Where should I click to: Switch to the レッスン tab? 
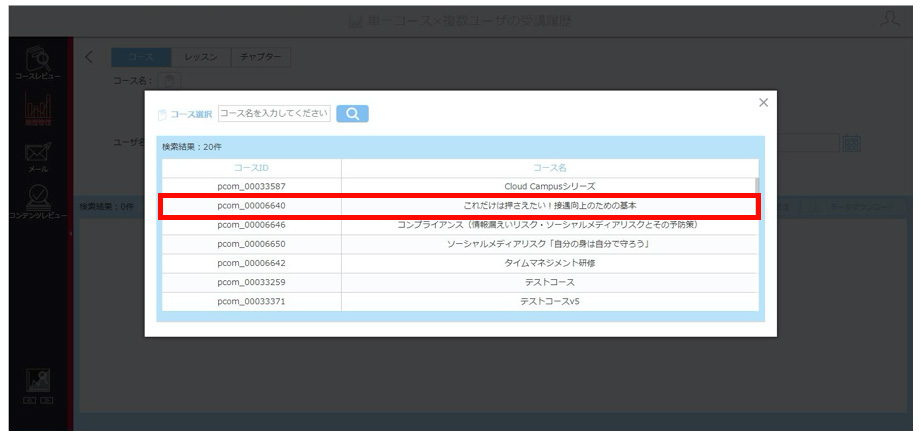201,57
